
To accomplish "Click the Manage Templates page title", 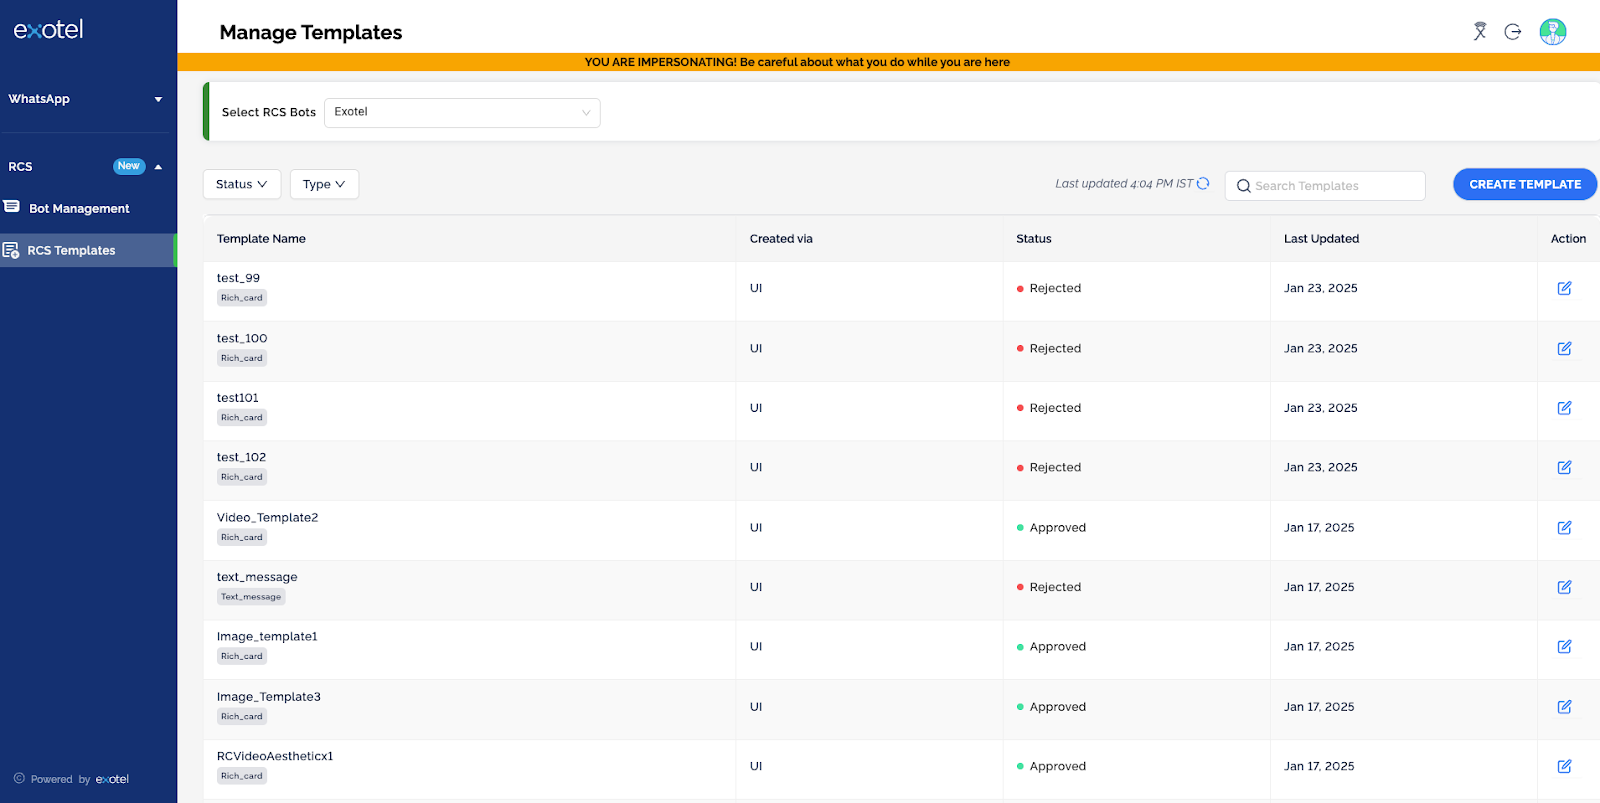I will [x=311, y=32].
